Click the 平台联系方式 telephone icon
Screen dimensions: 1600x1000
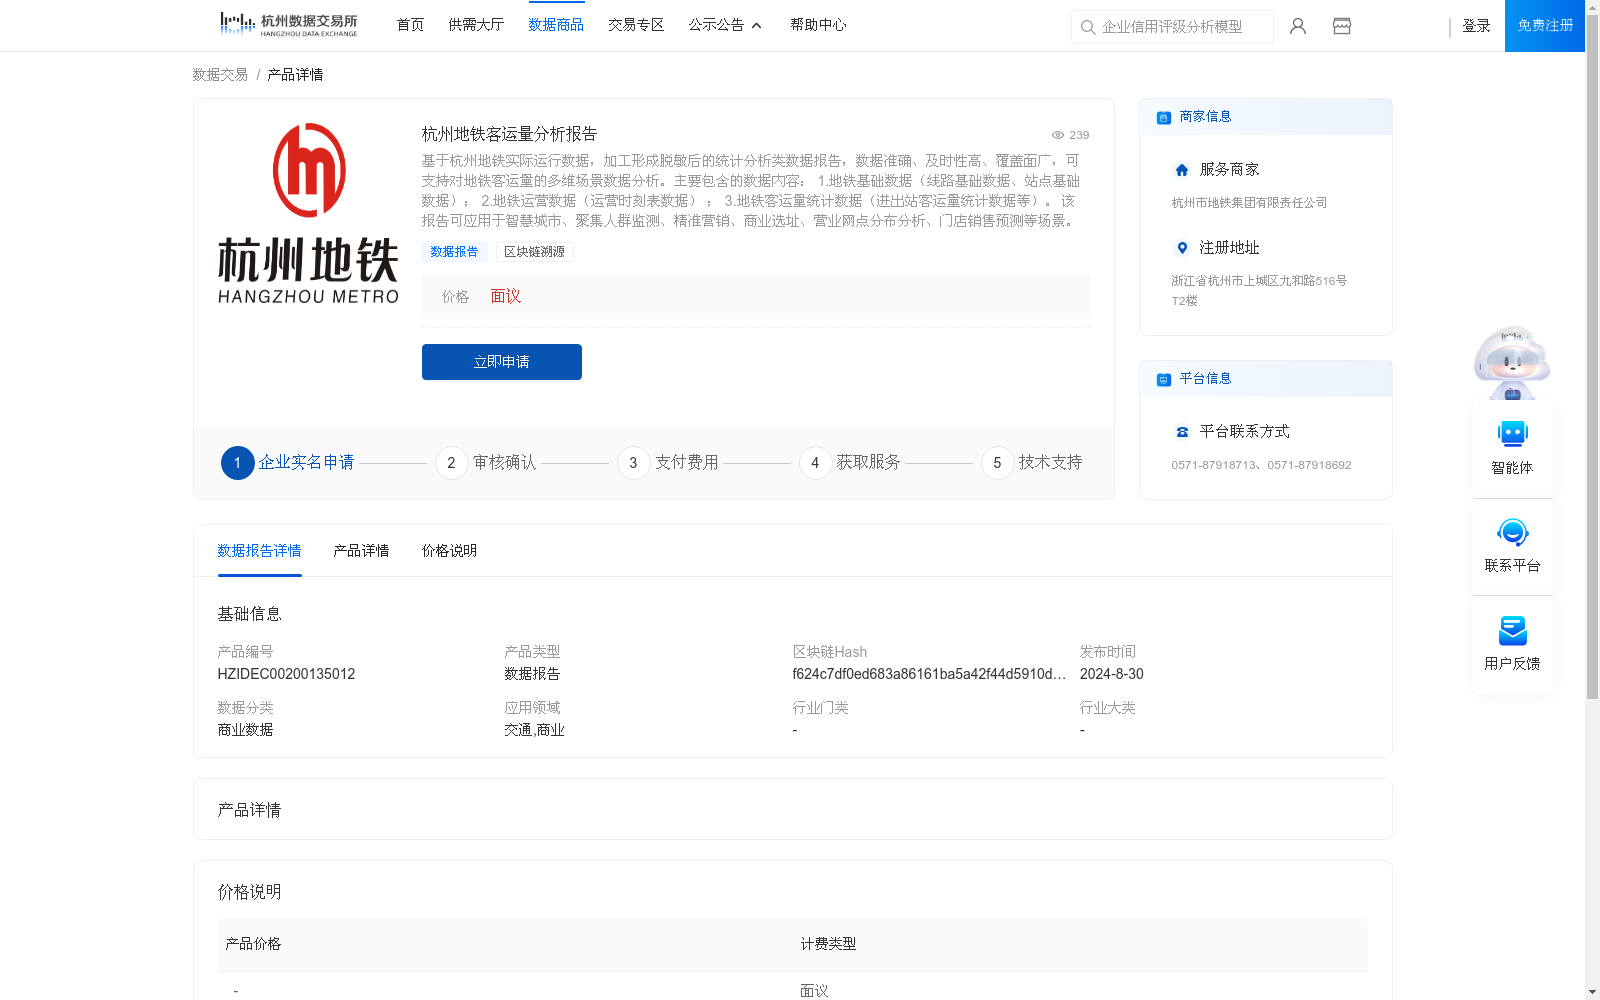[x=1182, y=432]
